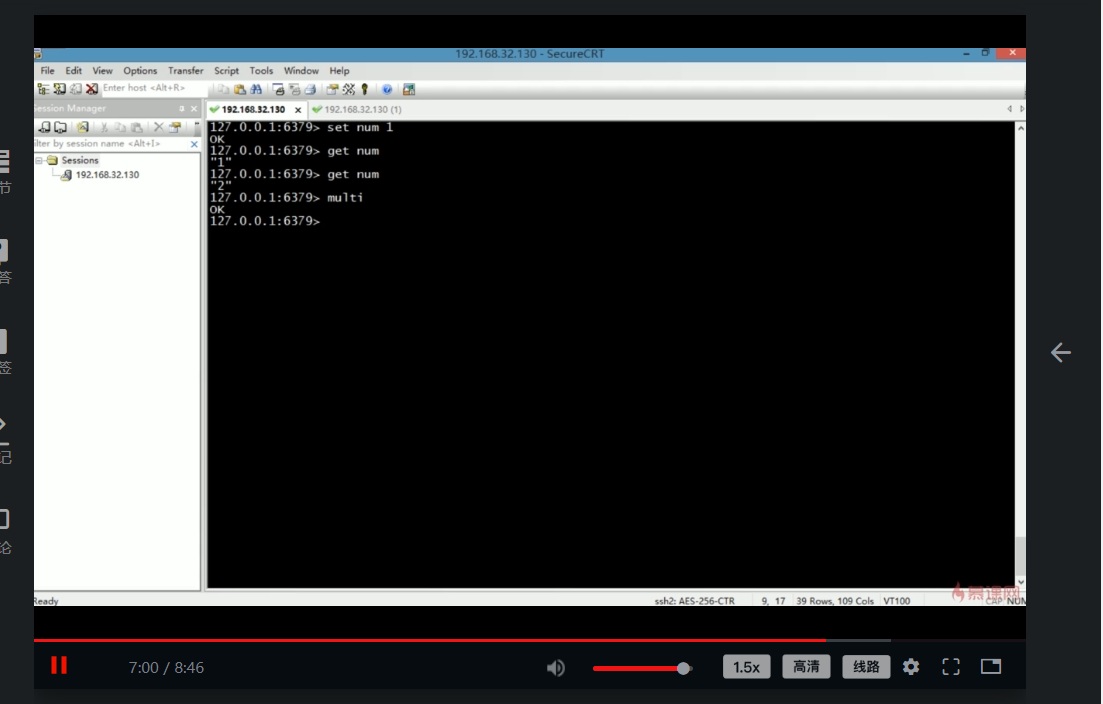Click Cut scissors icon in Session Manager
Screen dimensions: 1103x704
104,127
